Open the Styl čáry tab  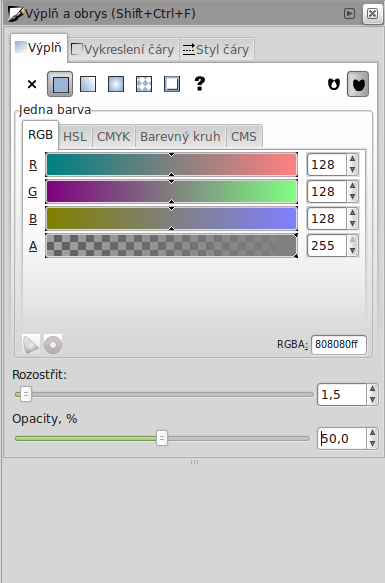[x=216, y=49]
